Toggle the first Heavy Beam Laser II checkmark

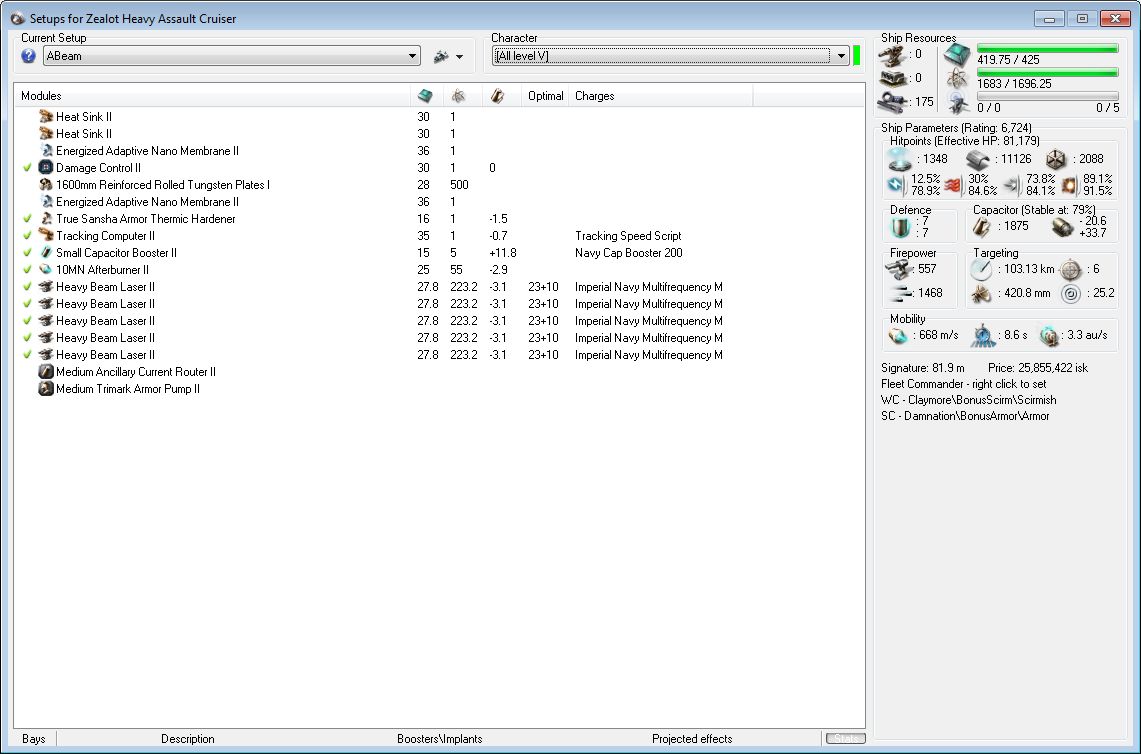(27, 287)
